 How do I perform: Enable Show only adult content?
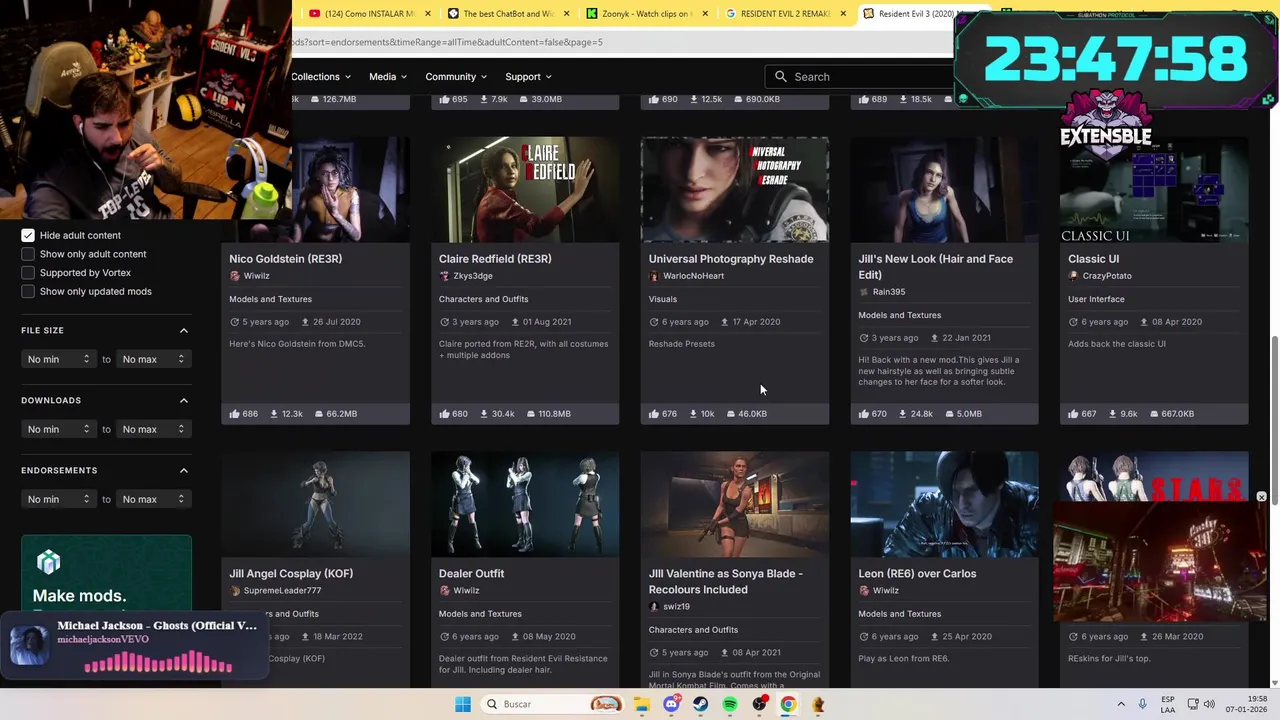28,254
